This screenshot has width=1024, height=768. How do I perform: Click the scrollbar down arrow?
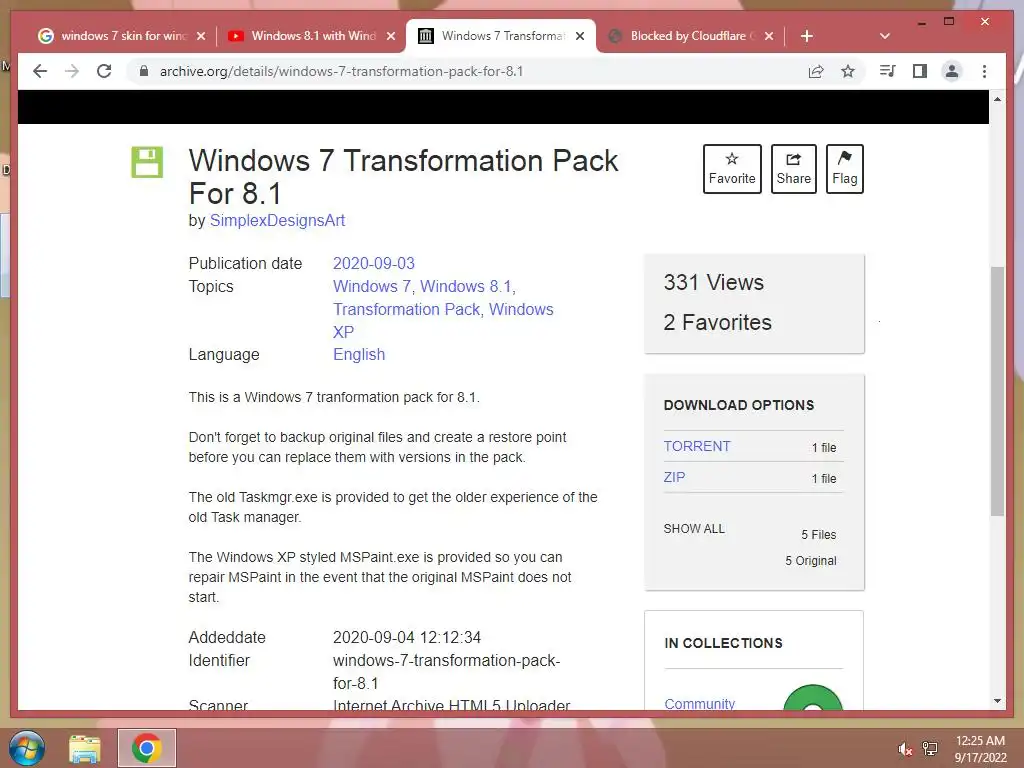[997, 701]
